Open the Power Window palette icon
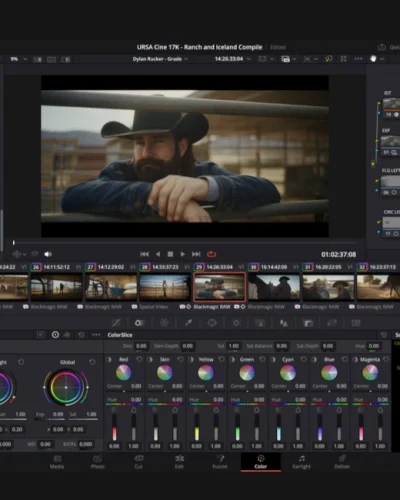 point(212,323)
